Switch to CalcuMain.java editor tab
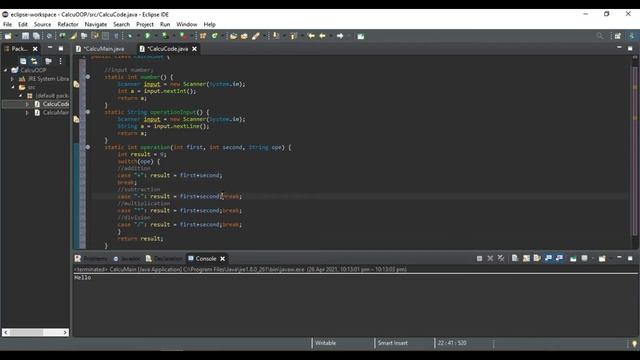640x360 pixels. point(101,49)
